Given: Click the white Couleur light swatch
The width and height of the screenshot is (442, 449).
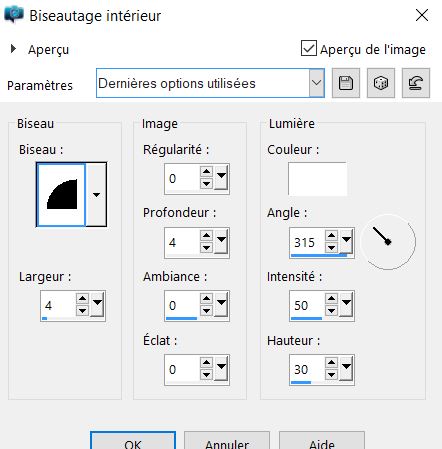Looking at the screenshot, I should click(x=318, y=179).
